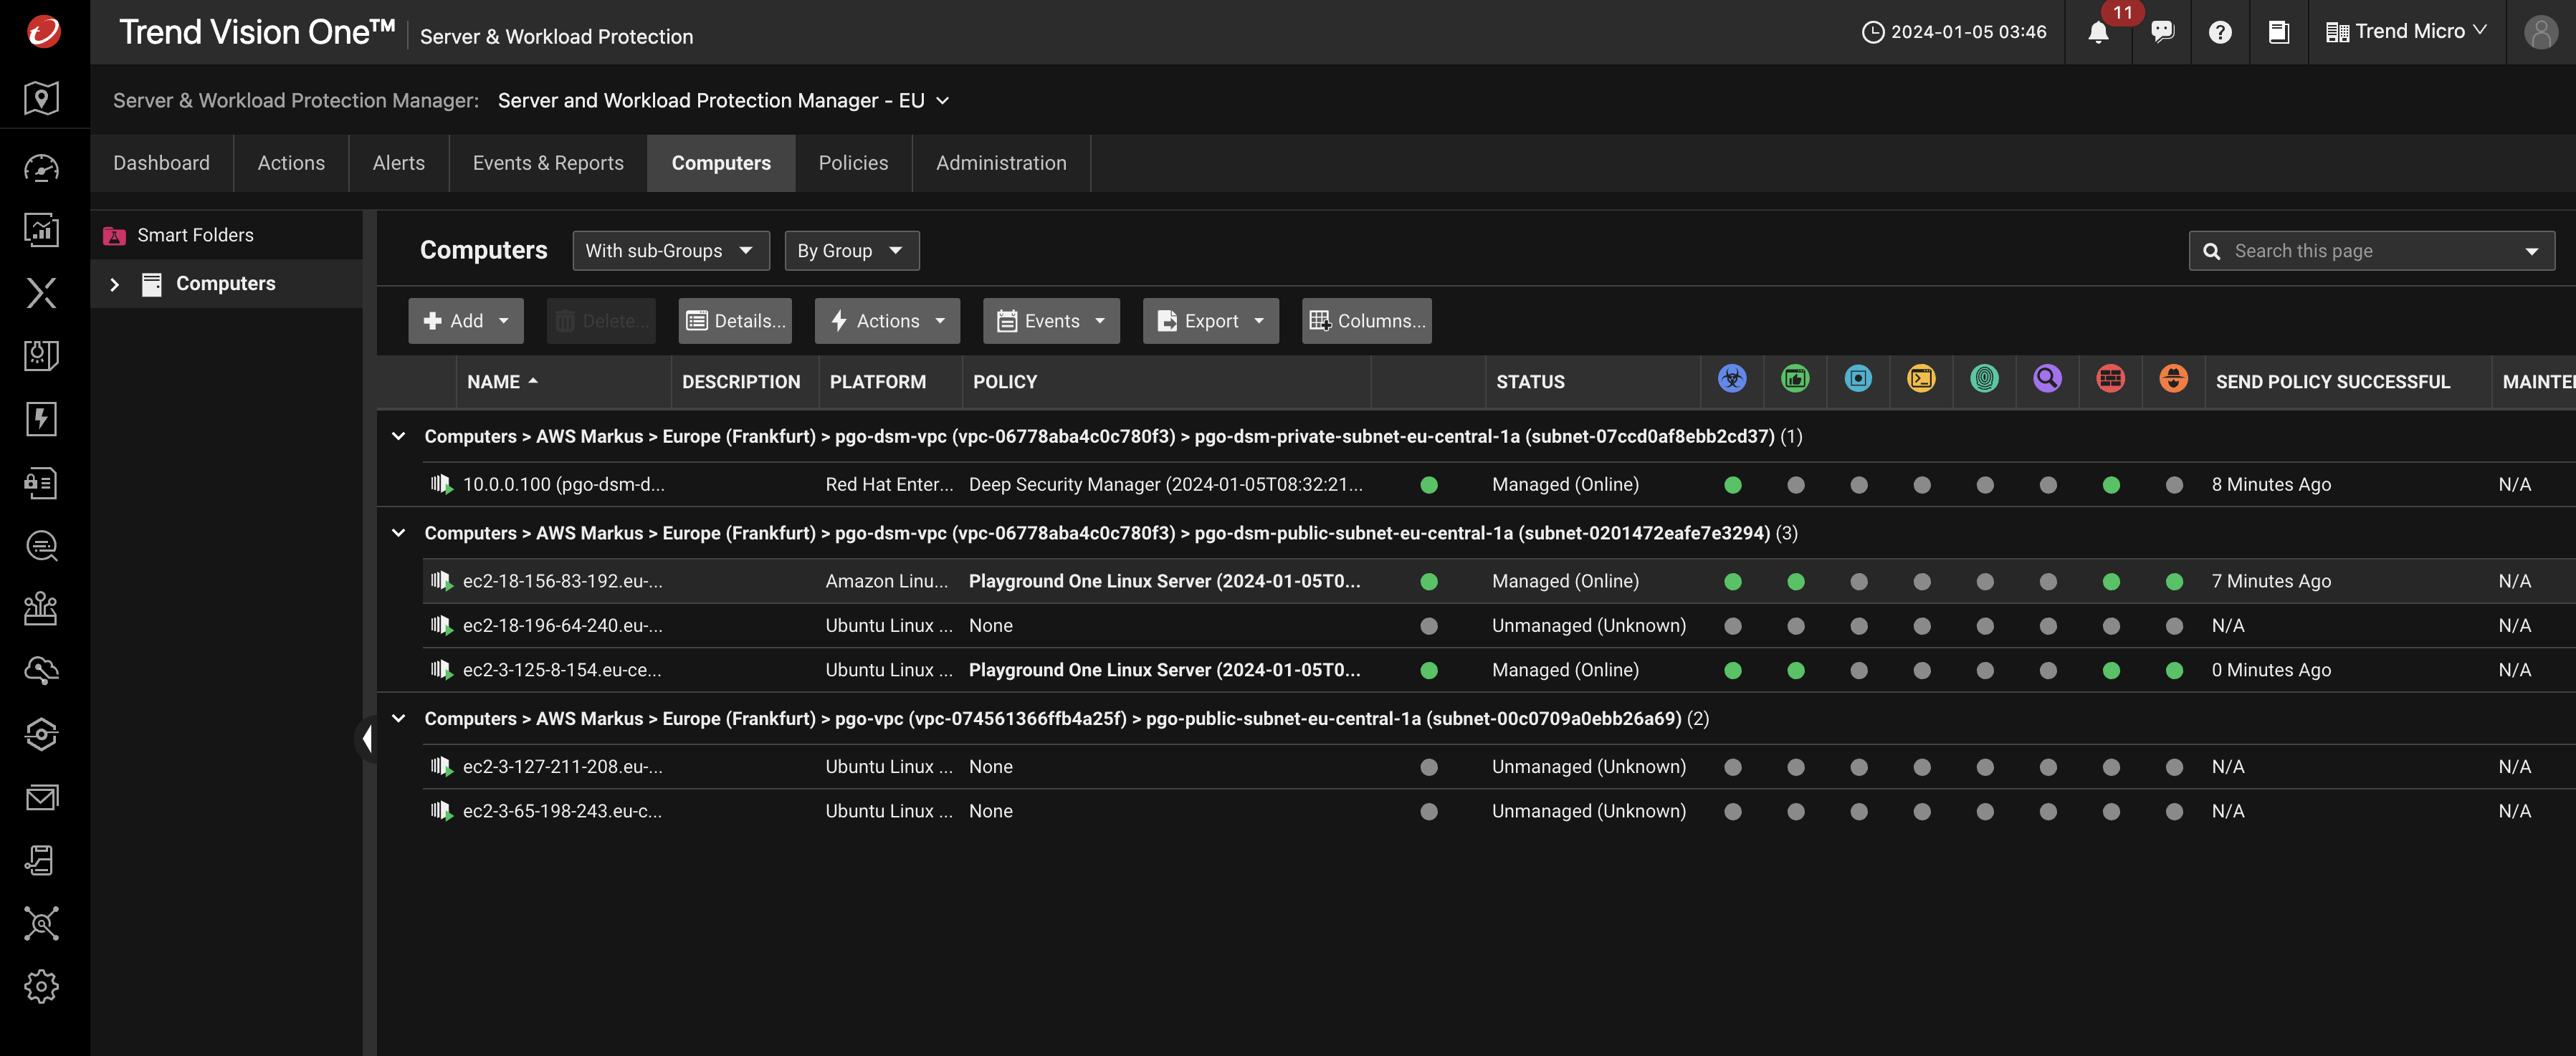
Task: Select computer row 10.0.0.100 (pgo-dsm-d...
Action: pyautogui.click(x=1498, y=484)
